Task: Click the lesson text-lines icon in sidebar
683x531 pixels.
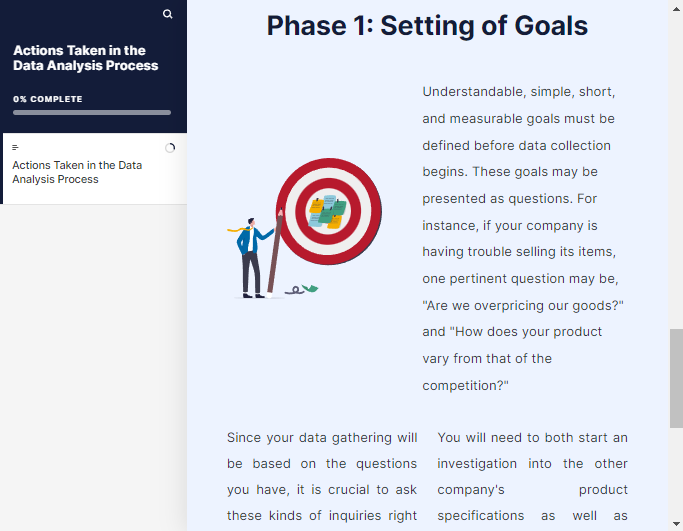Action: tap(15, 148)
